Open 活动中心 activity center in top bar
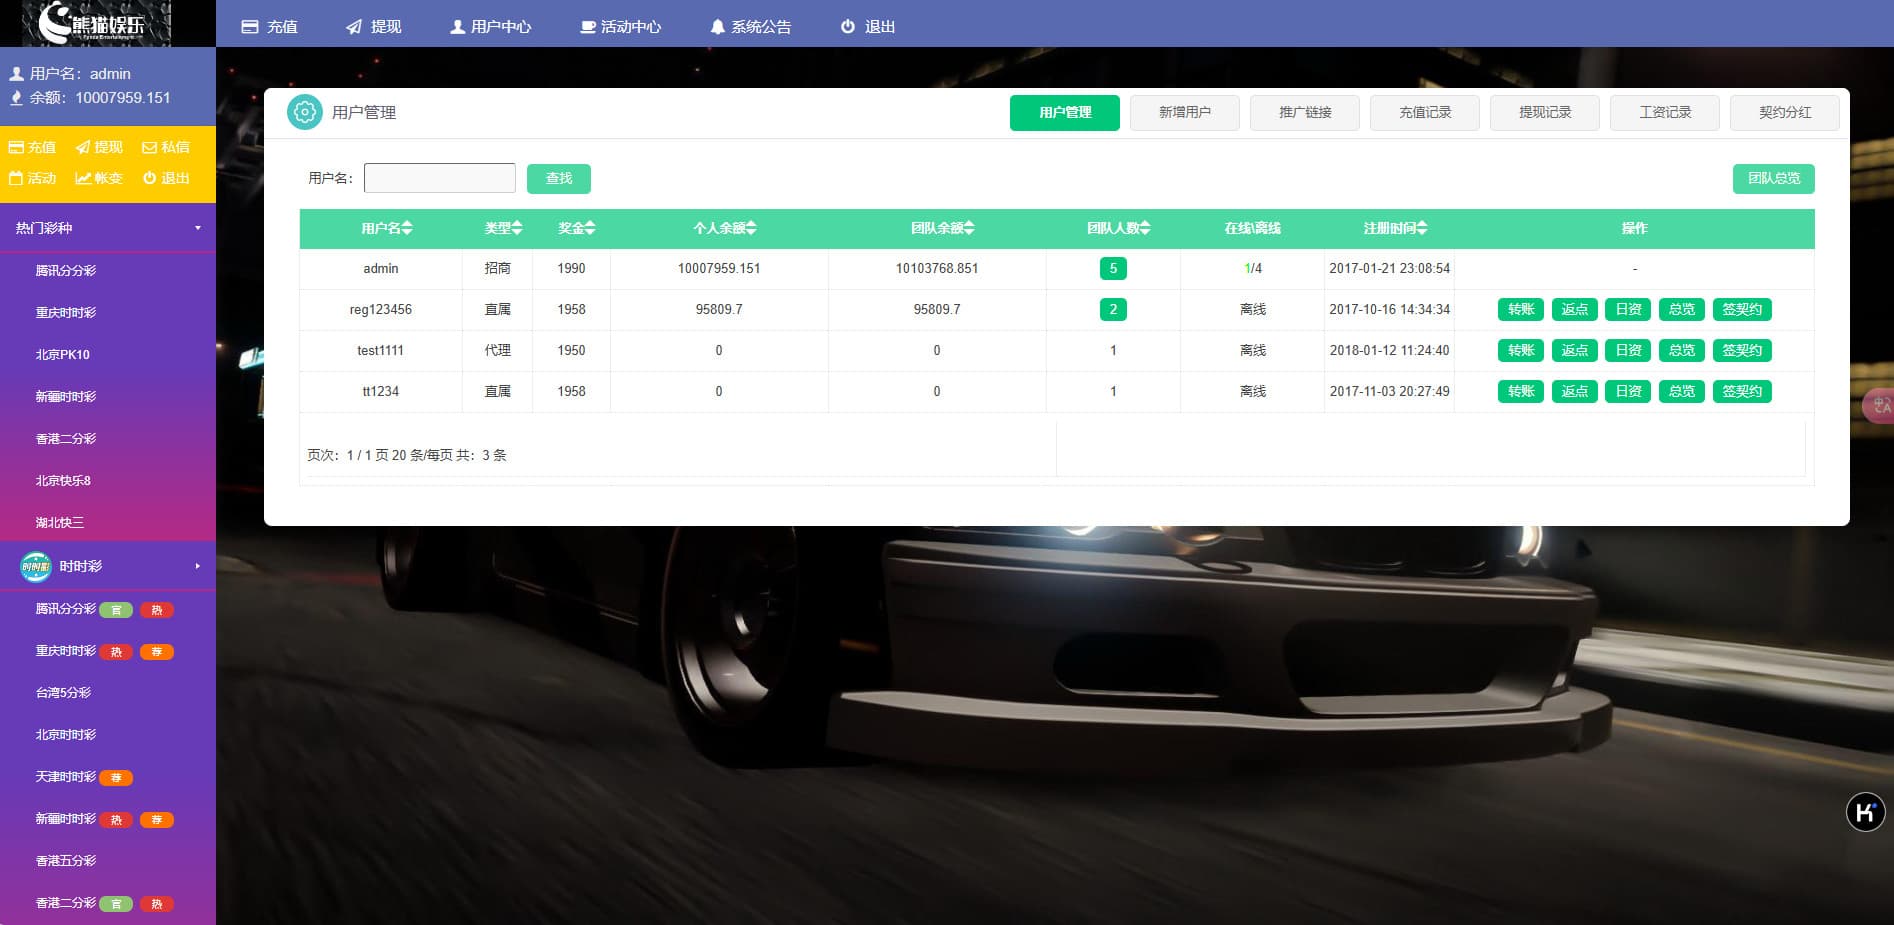The image size is (1894, 925). [620, 27]
